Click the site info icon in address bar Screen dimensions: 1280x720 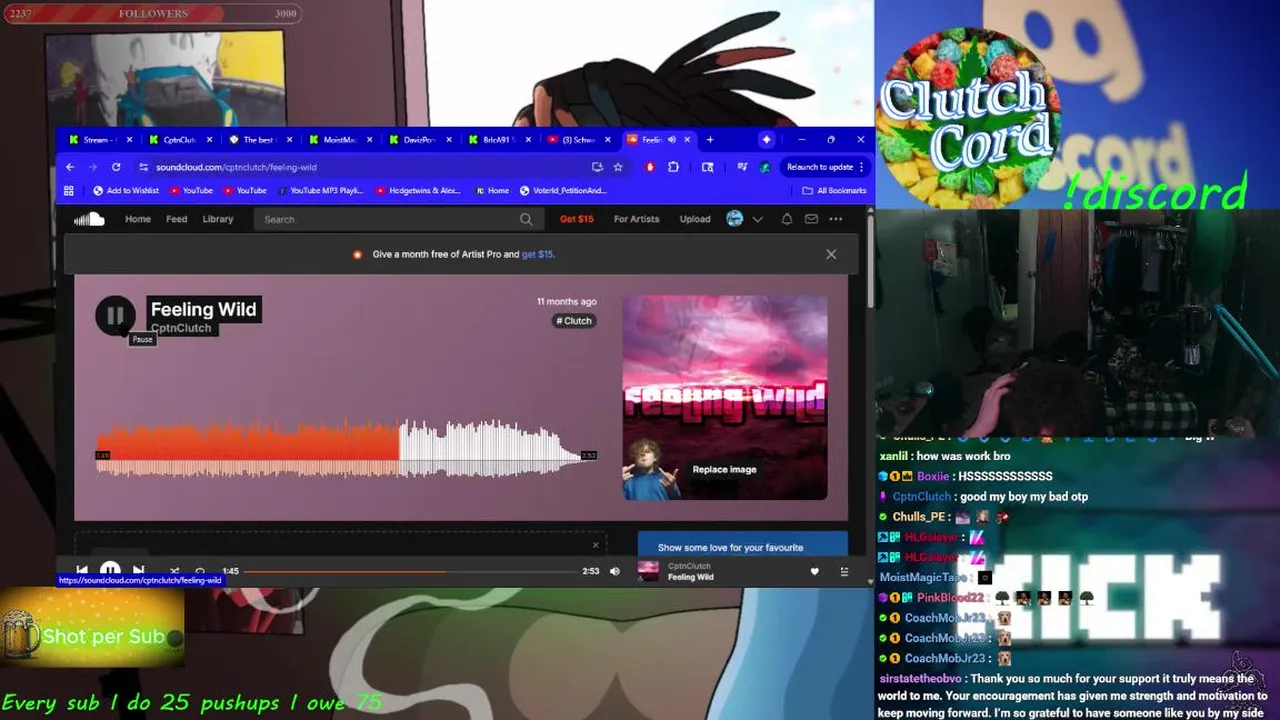144,167
